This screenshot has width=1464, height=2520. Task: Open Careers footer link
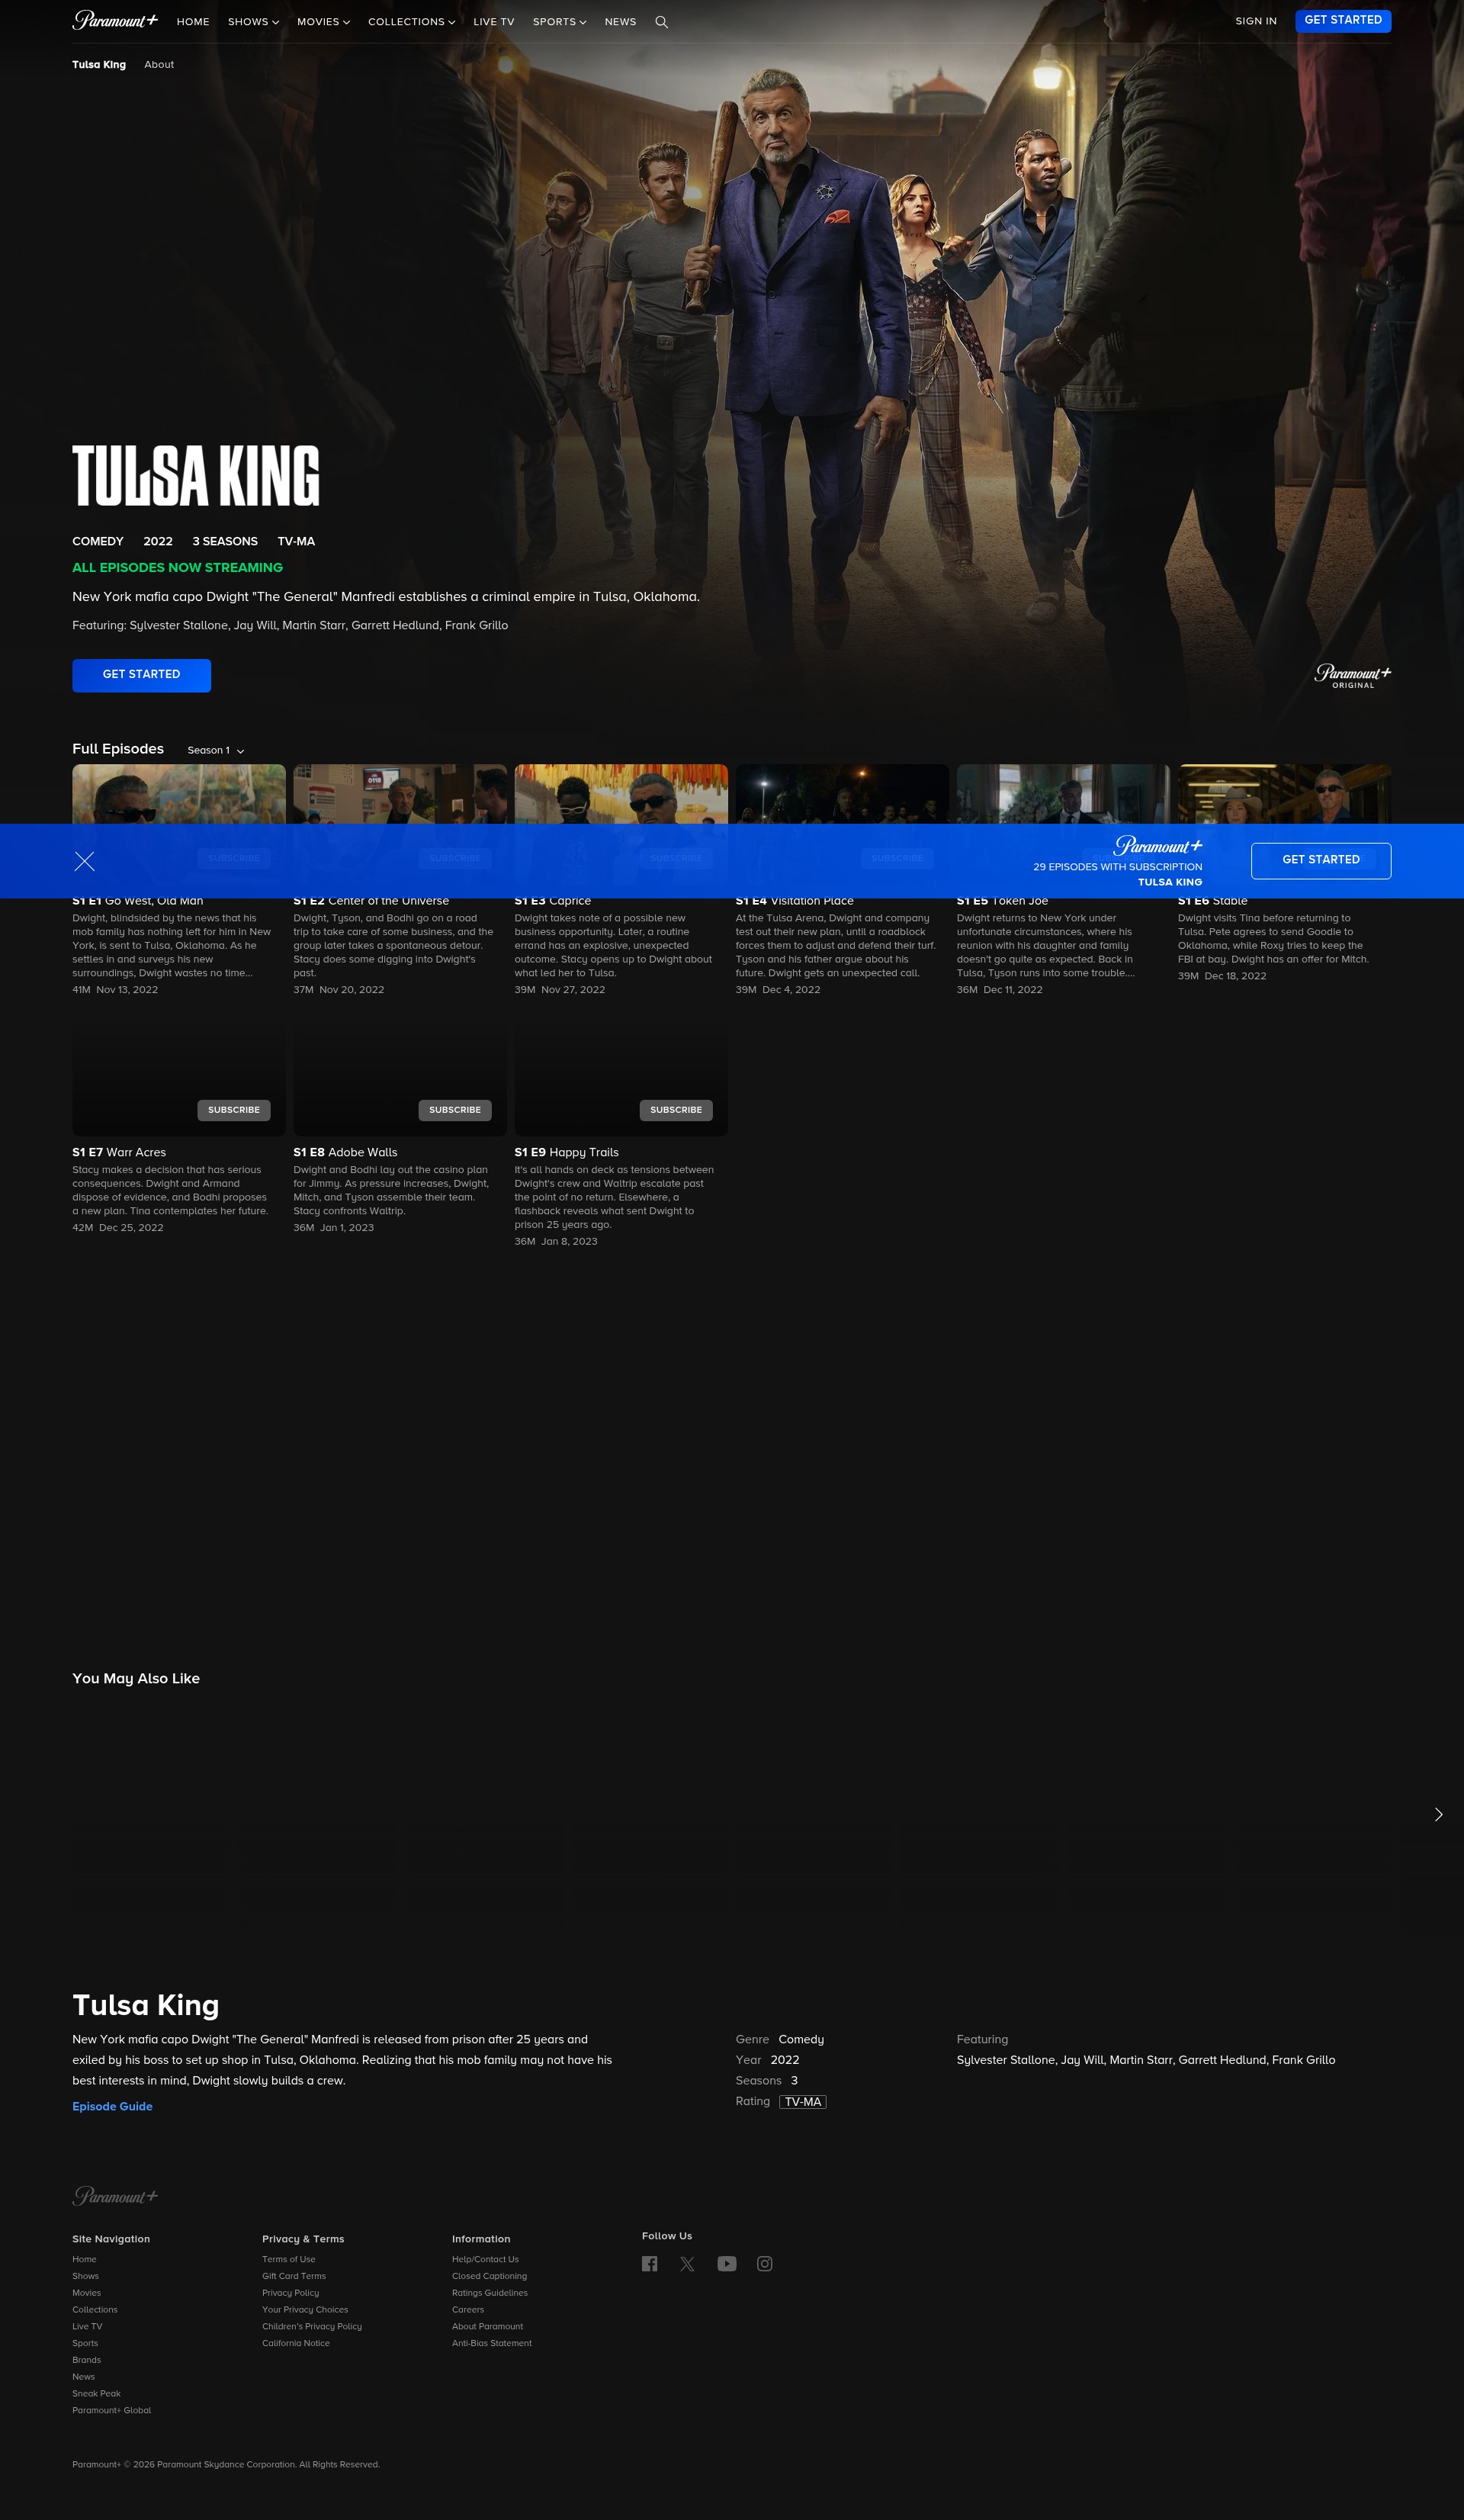coord(468,2310)
